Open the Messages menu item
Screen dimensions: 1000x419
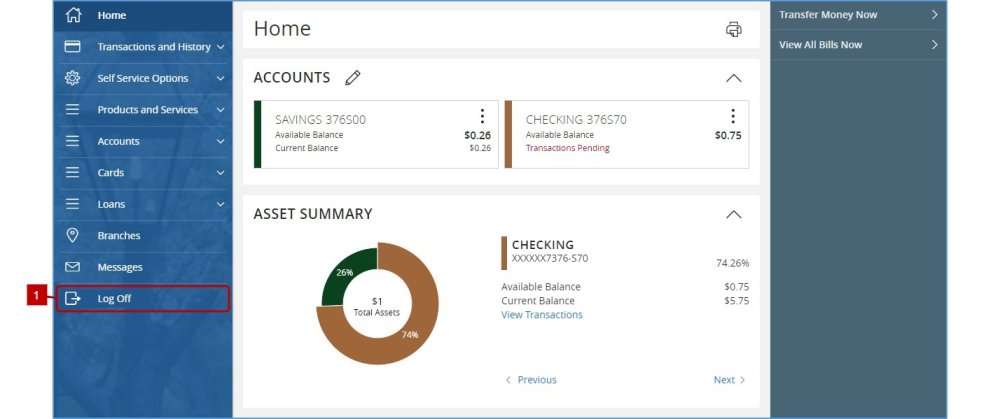143,267
